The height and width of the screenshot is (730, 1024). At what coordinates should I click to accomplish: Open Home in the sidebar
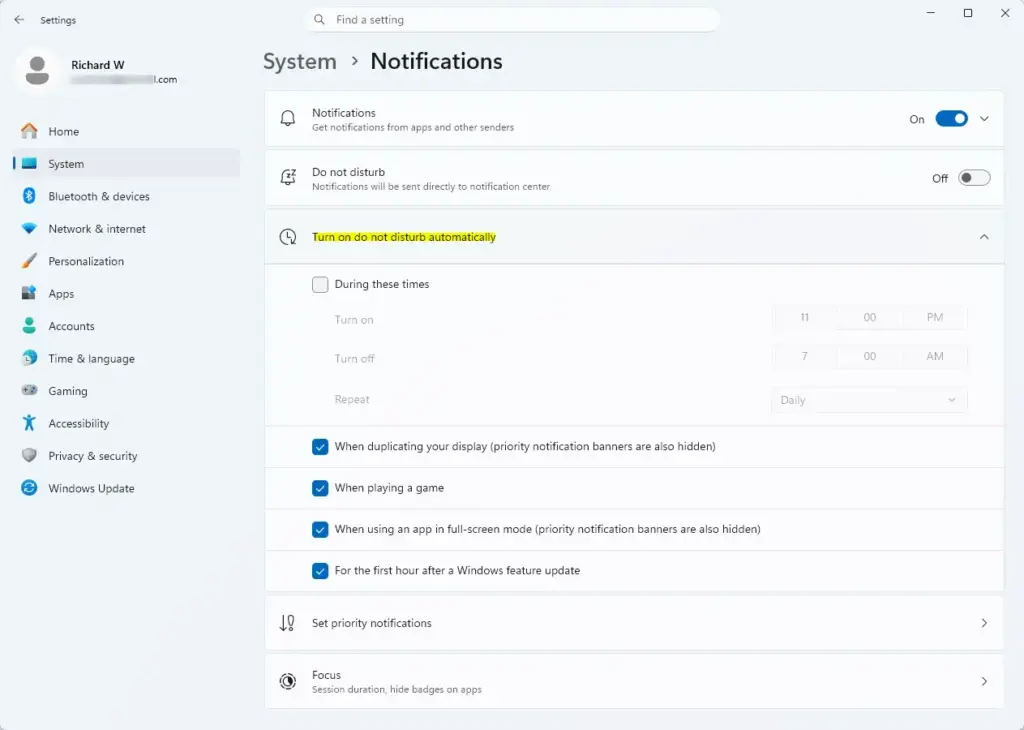click(127, 131)
